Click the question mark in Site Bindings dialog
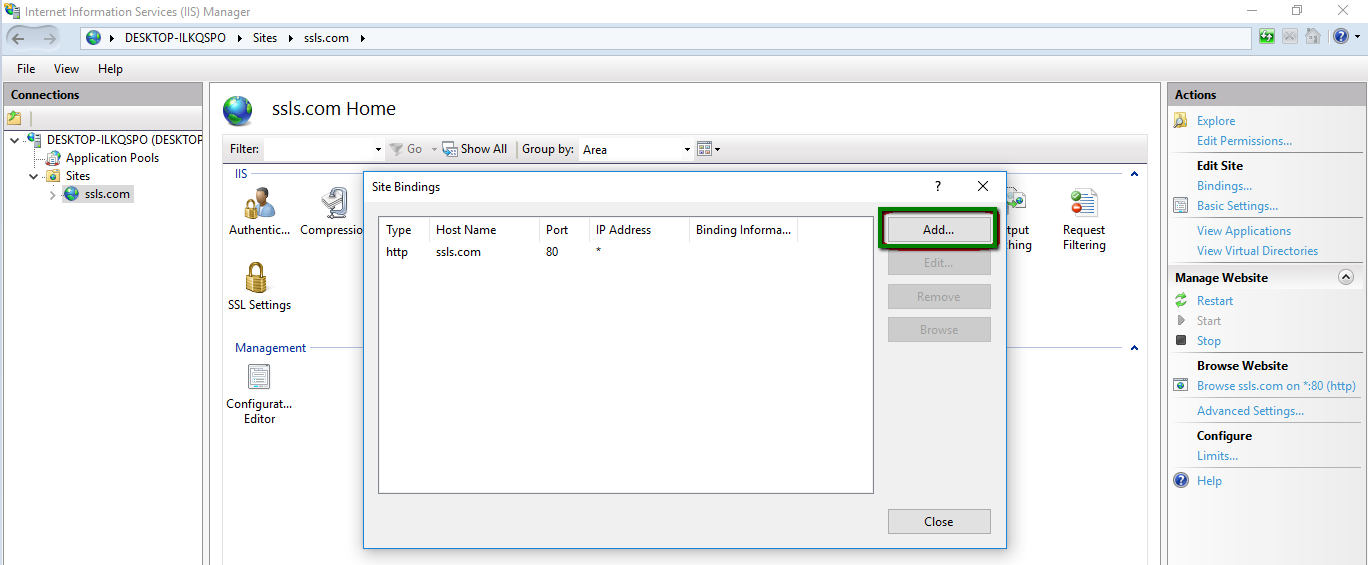Screen dimensions: 1368x565 [938, 186]
